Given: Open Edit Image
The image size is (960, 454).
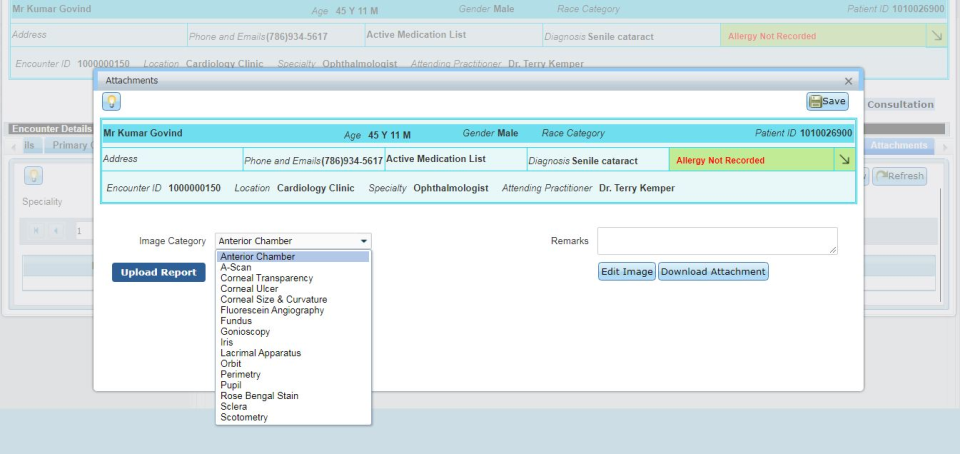Looking at the screenshot, I should click(627, 272).
